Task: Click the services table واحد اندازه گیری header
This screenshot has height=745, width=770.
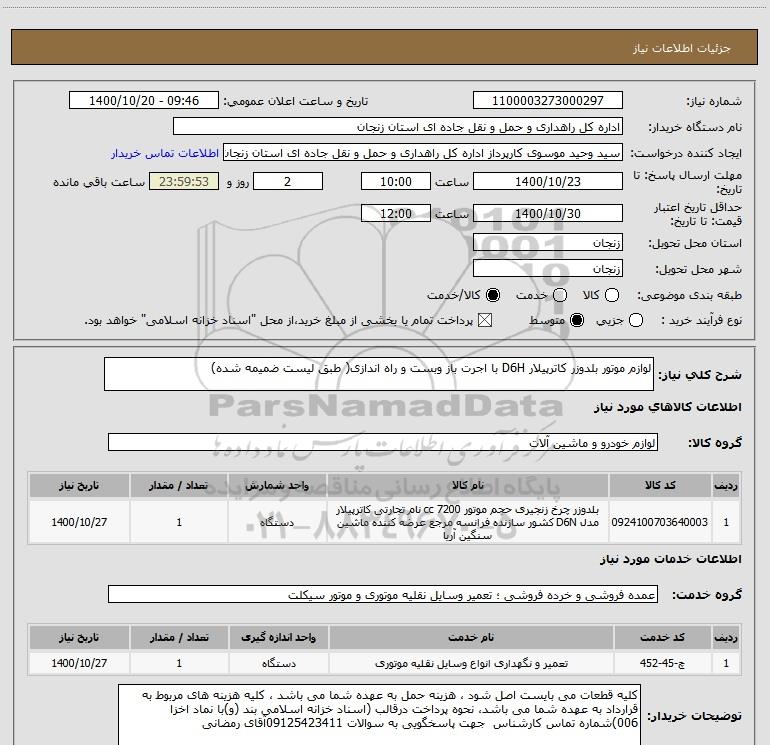Action: click(278, 637)
